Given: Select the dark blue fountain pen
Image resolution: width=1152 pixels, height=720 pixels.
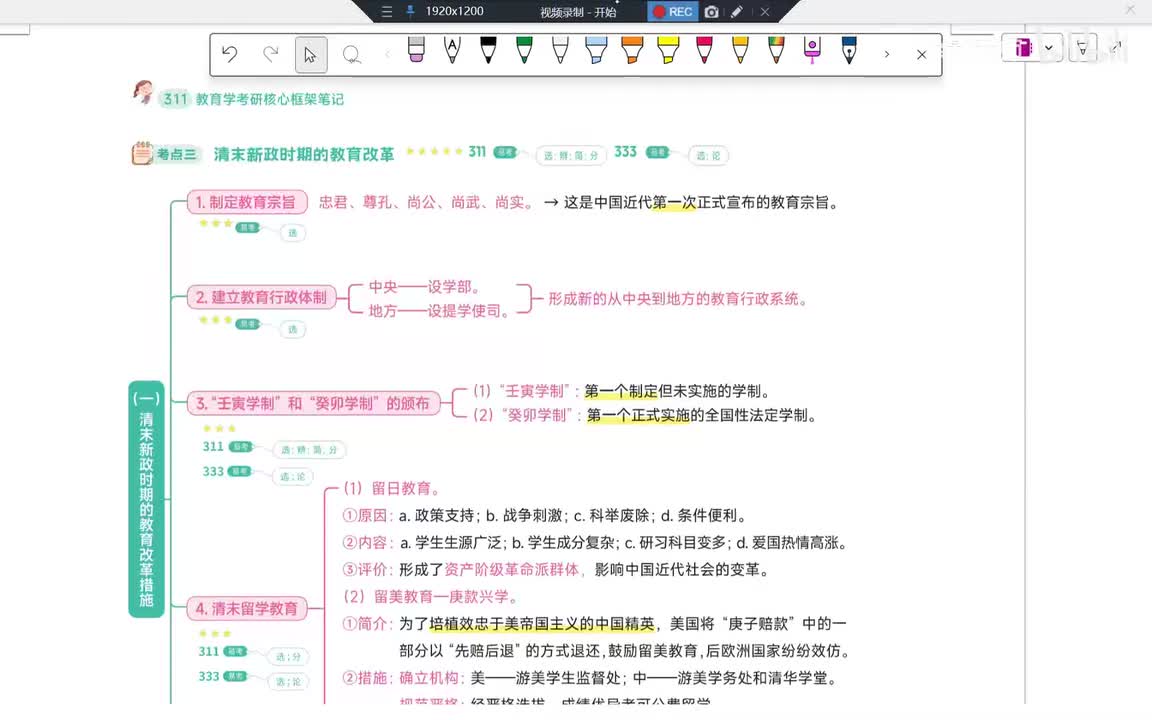Looking at the screenshot, I should coord(849,50).
